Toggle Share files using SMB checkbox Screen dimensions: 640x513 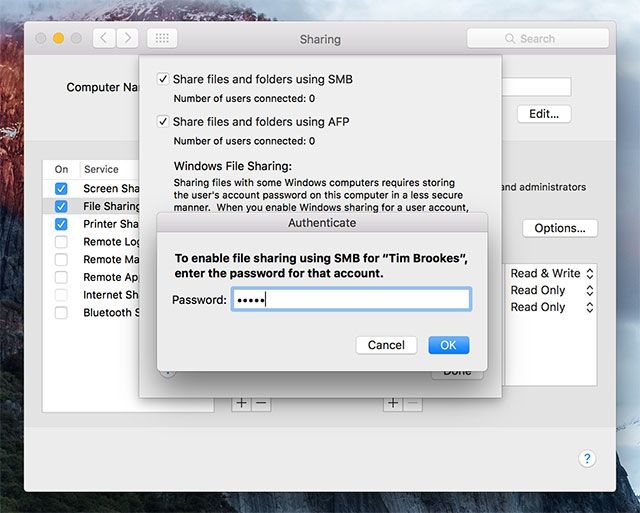163,79
